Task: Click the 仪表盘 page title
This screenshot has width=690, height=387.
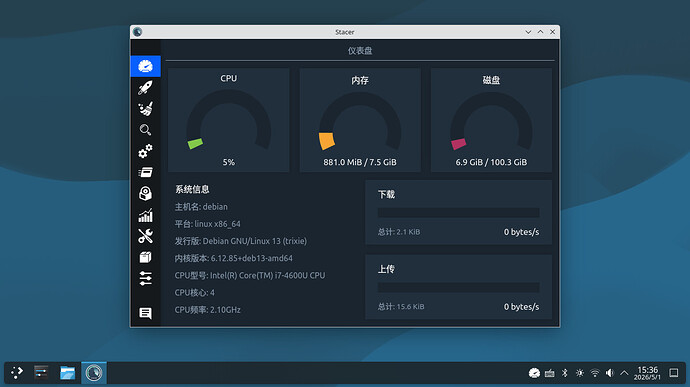Action: point(360,51)
